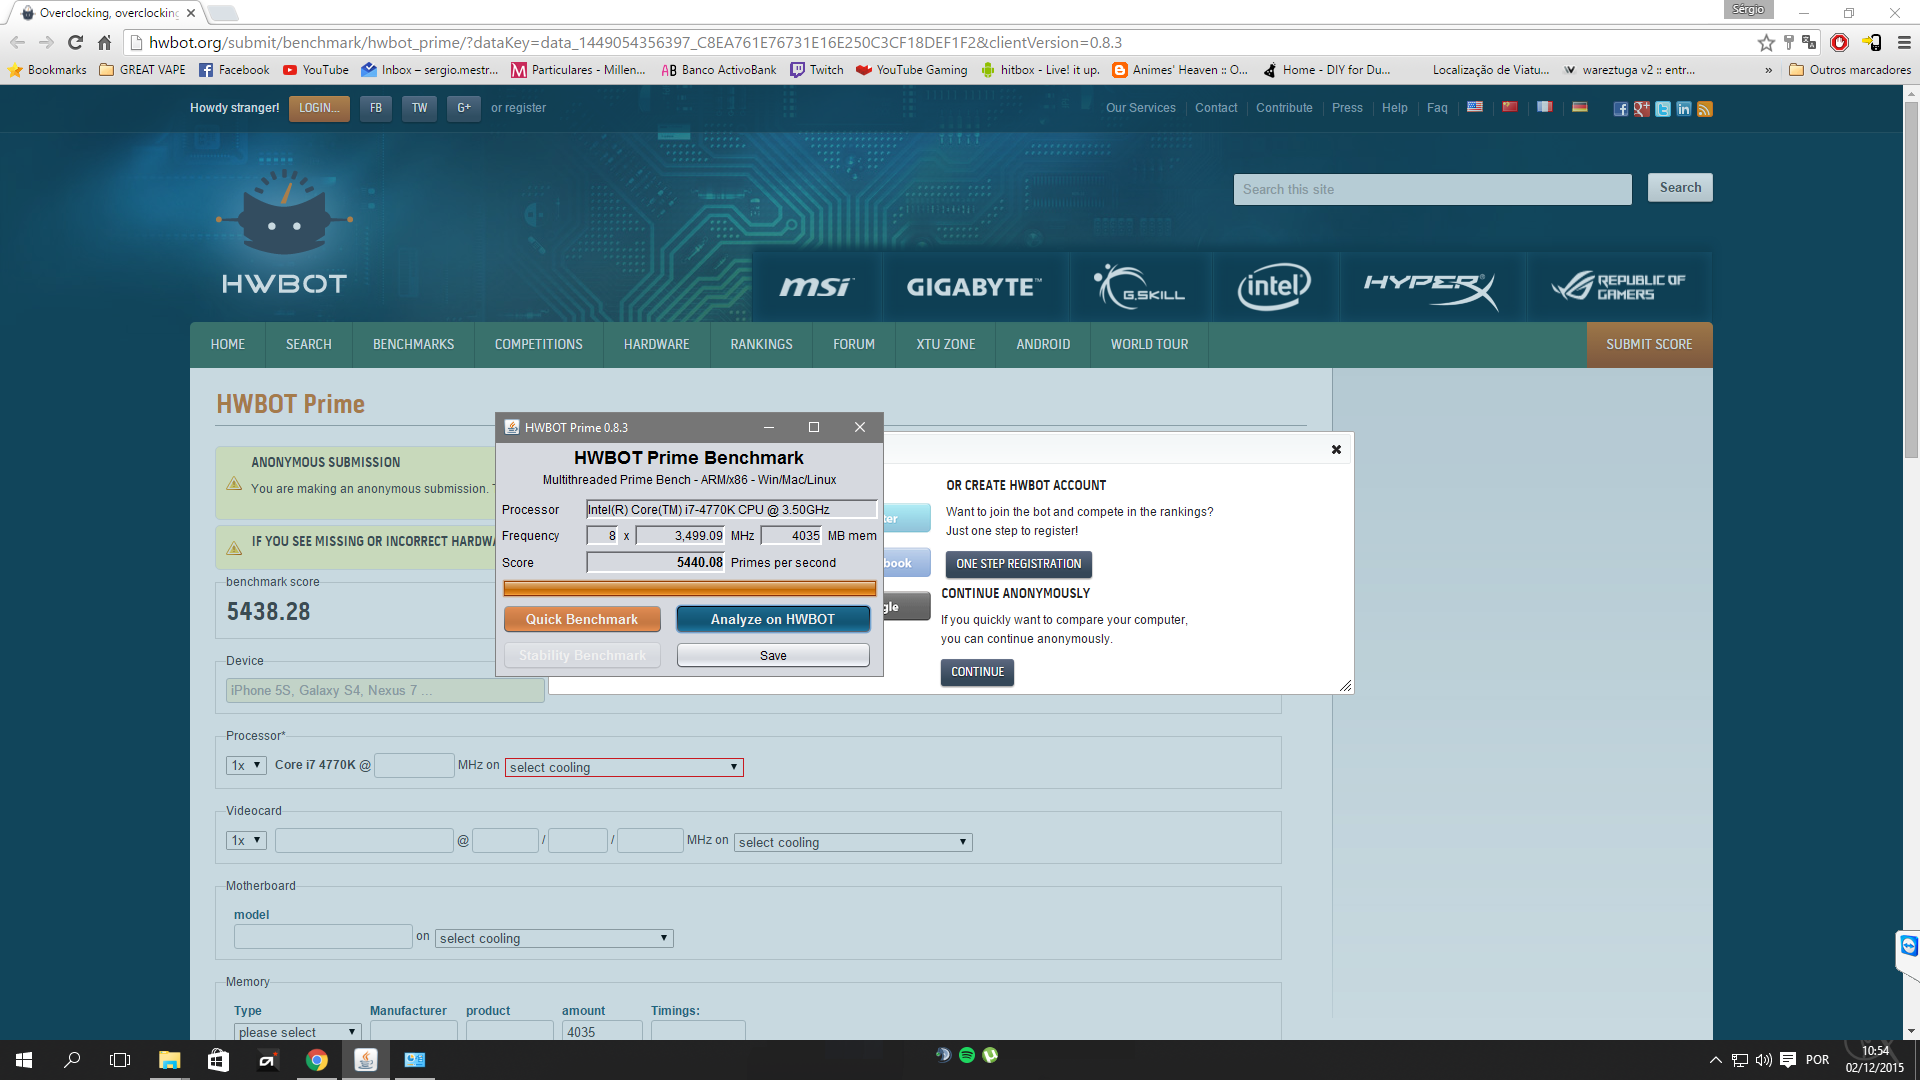Viewport: 1920px width, 1080px height.
Task: Open videocard select cooling dropdown
Action: 853,842
